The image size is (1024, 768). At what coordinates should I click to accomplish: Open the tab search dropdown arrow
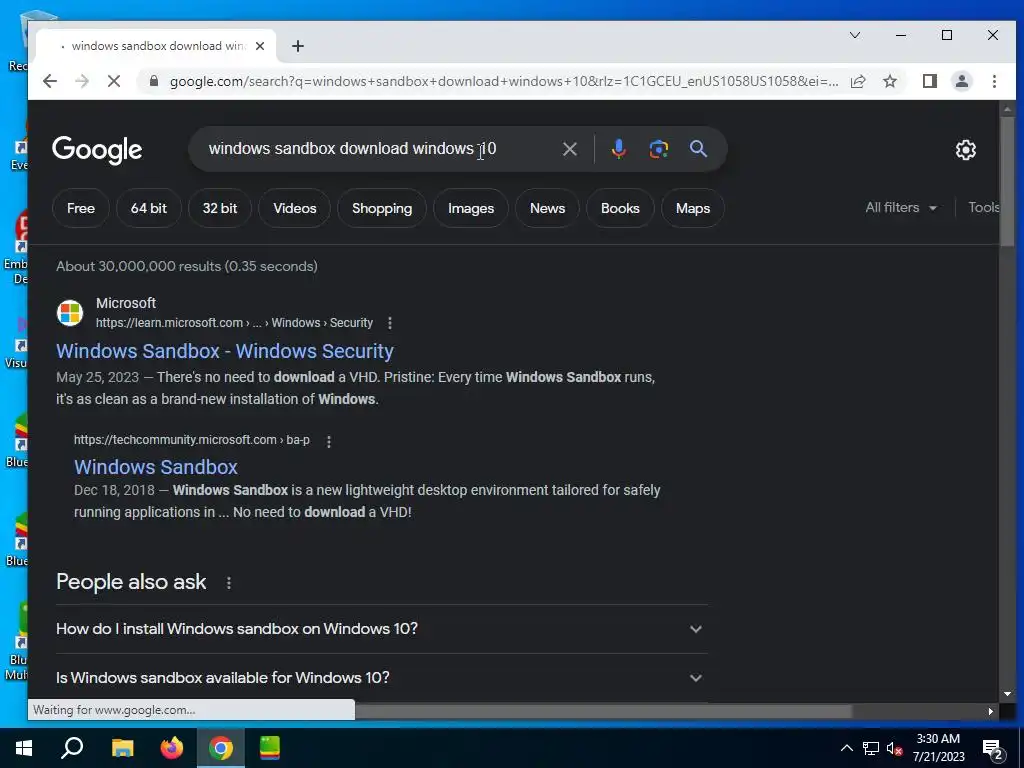coord(855,35)
